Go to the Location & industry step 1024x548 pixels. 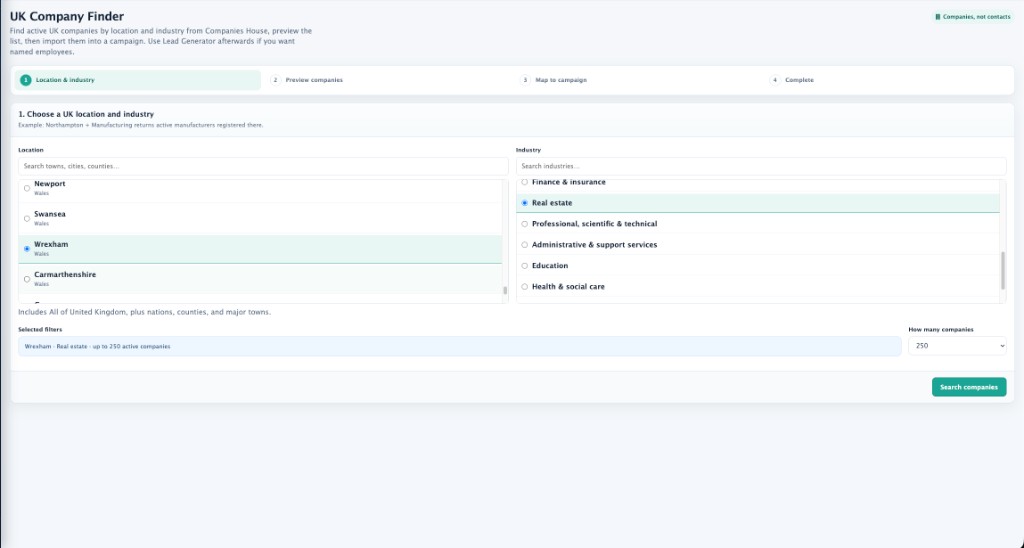[x=138, y=80]
